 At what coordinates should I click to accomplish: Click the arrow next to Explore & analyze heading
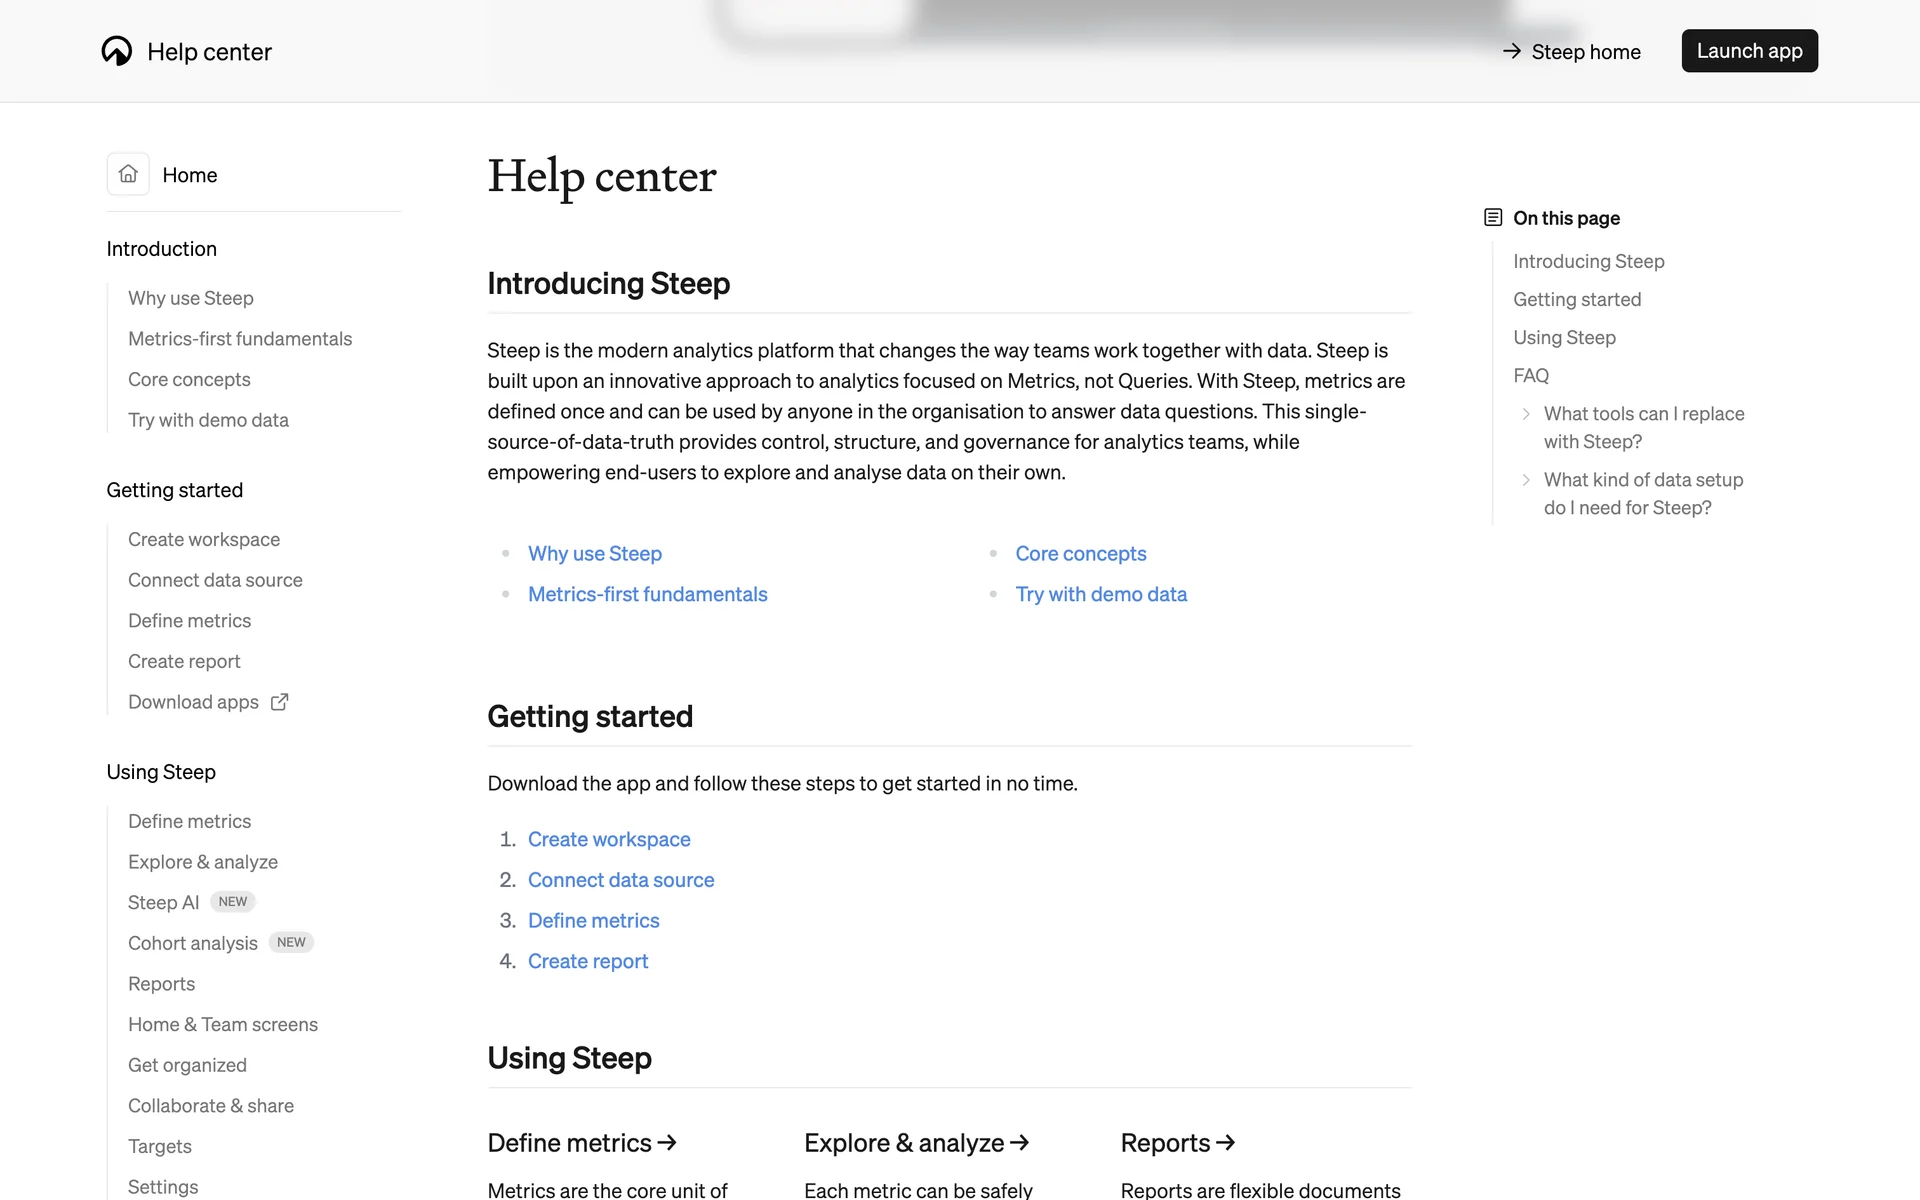(1020, 1142)
